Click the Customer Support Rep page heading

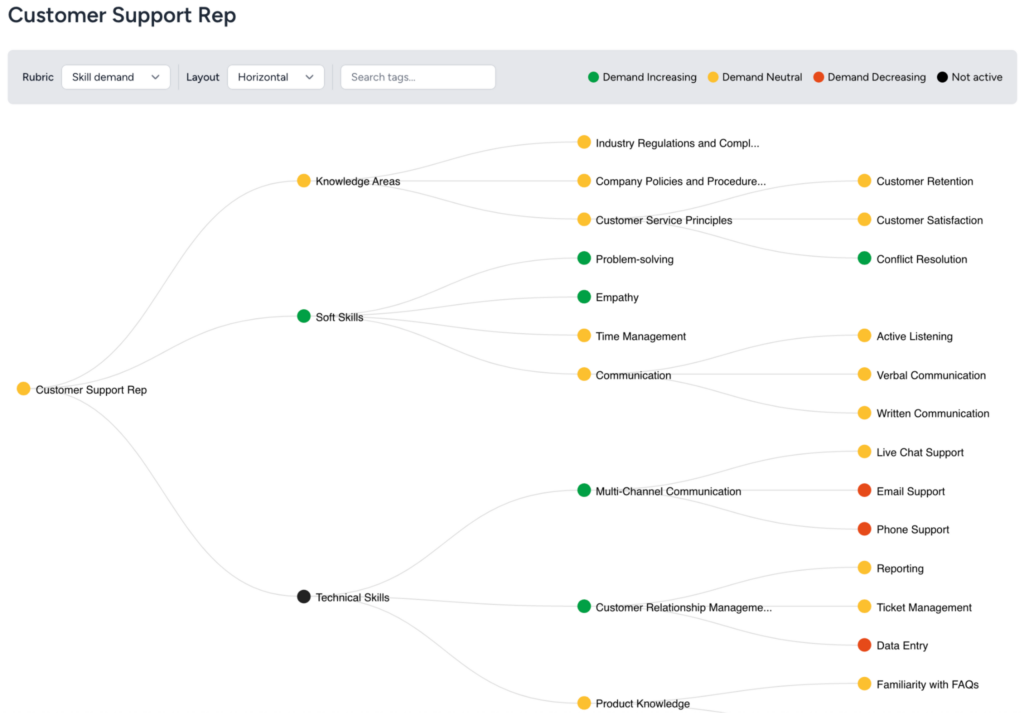tap(122, 15)
